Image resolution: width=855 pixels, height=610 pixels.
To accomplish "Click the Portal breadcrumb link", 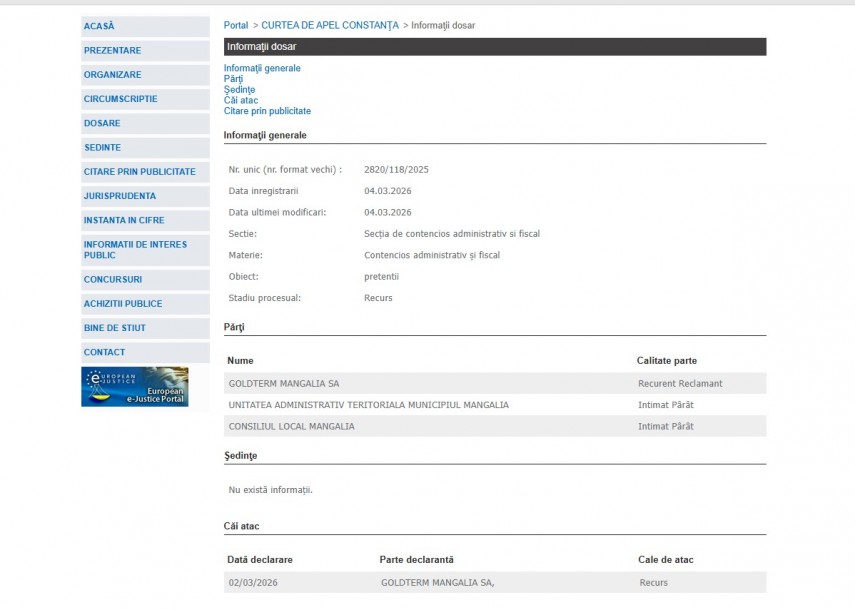I will pyautogui.click(x=236, y=25).
